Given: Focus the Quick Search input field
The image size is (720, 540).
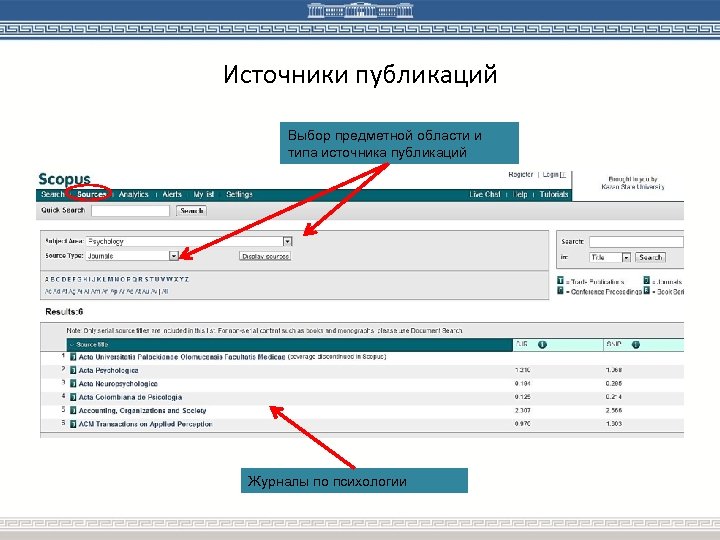Looking at the screenshot, I should coord(130,211).
